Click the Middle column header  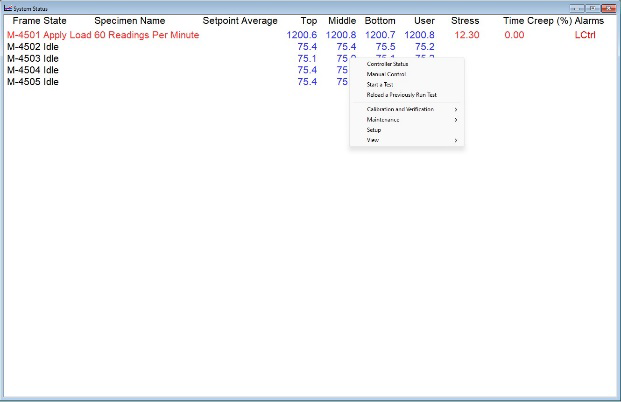(342, 21)
